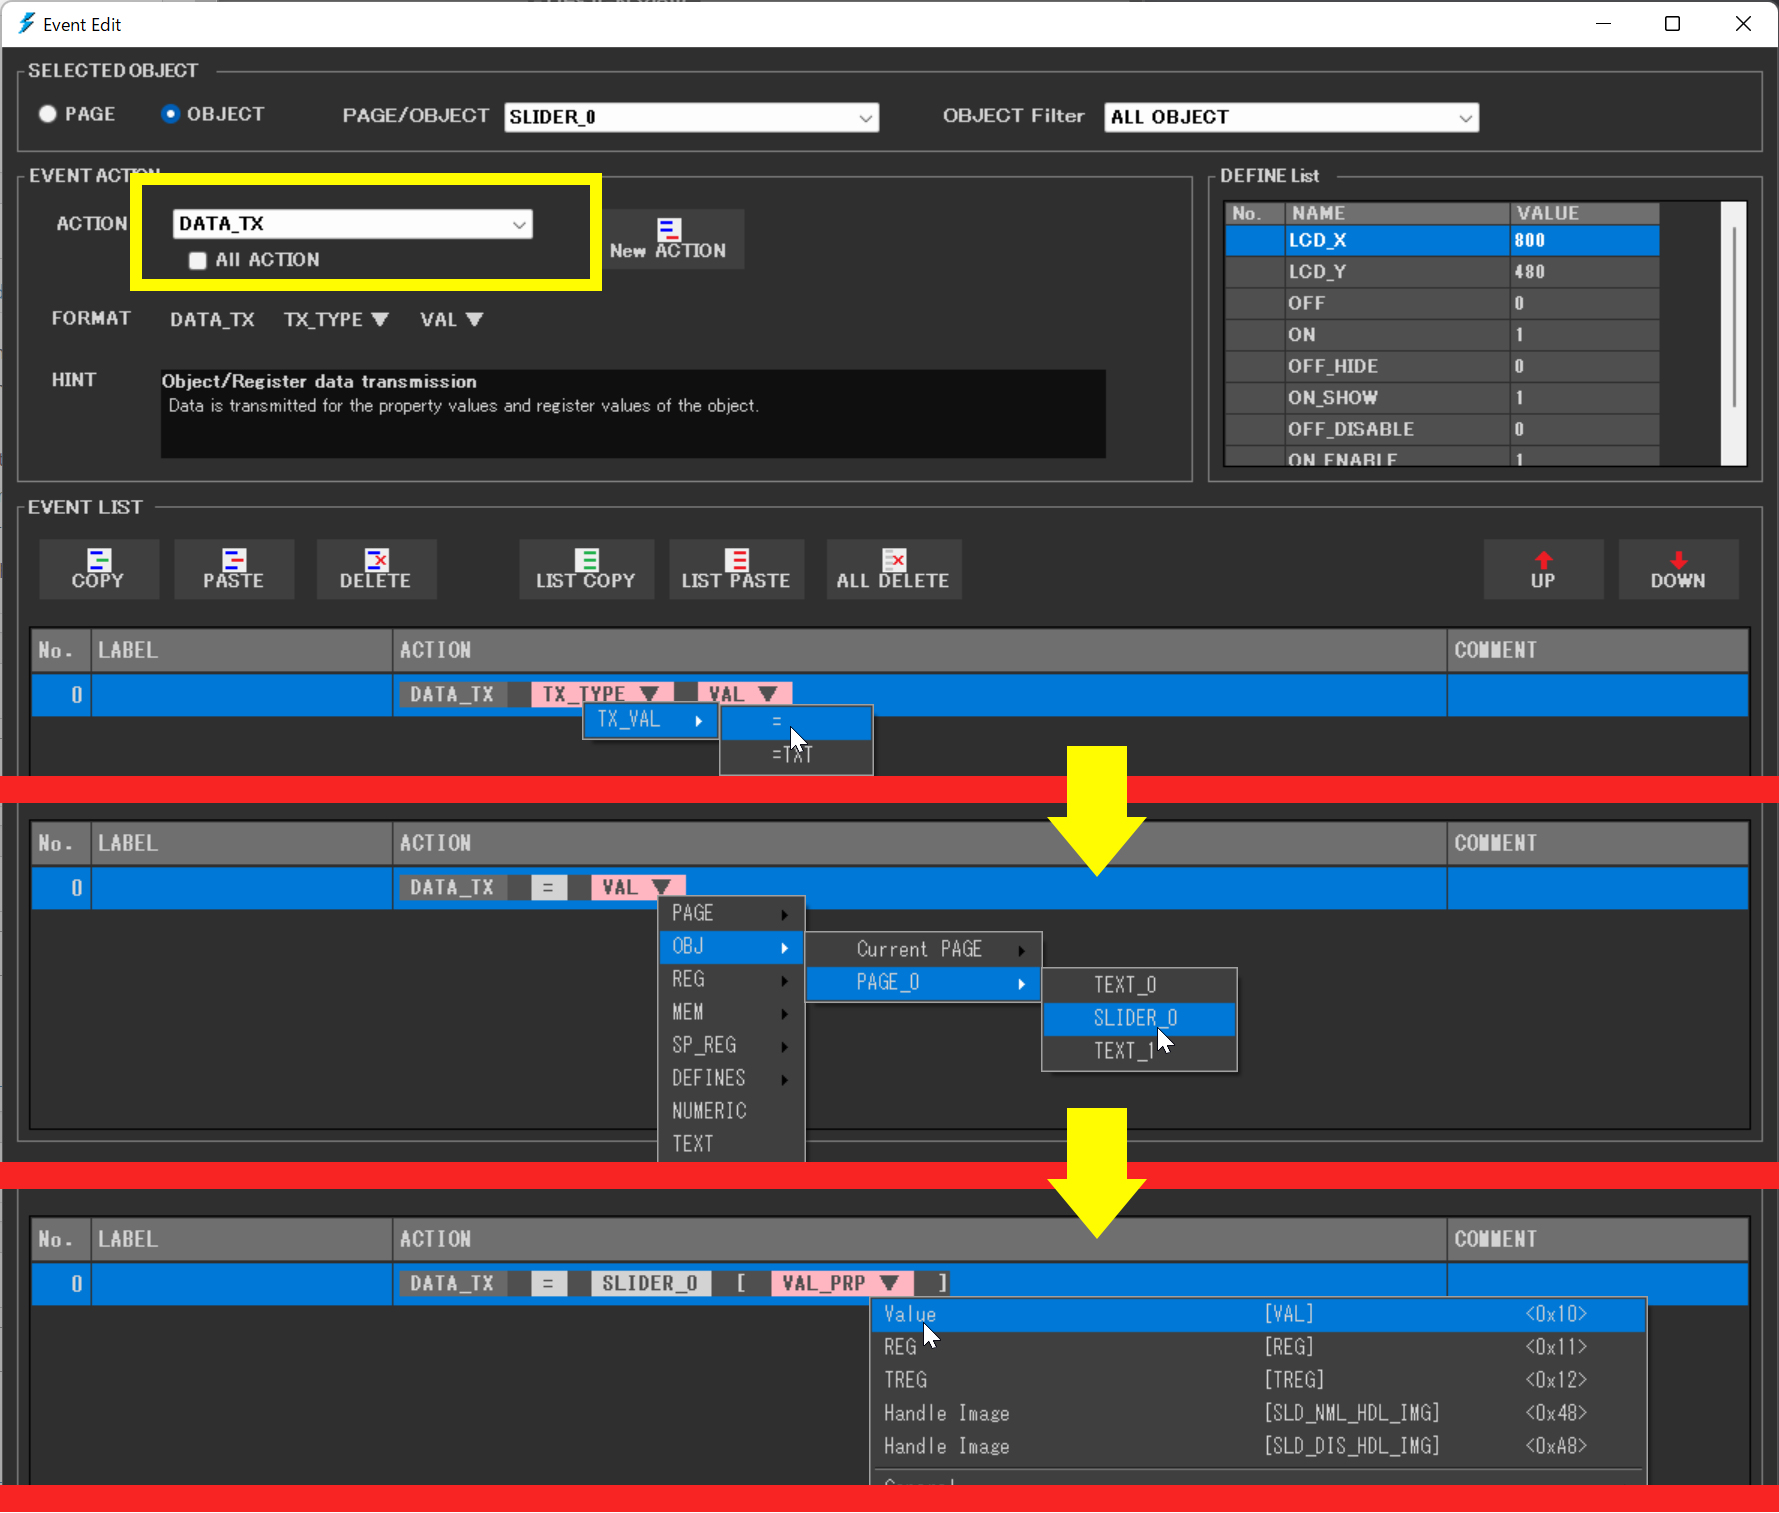Expand the ACTION dropdown showing DATA_TX
The width and height of the screenshot is (1779, 1513).
pyautogui.click(x=352, y=224)
